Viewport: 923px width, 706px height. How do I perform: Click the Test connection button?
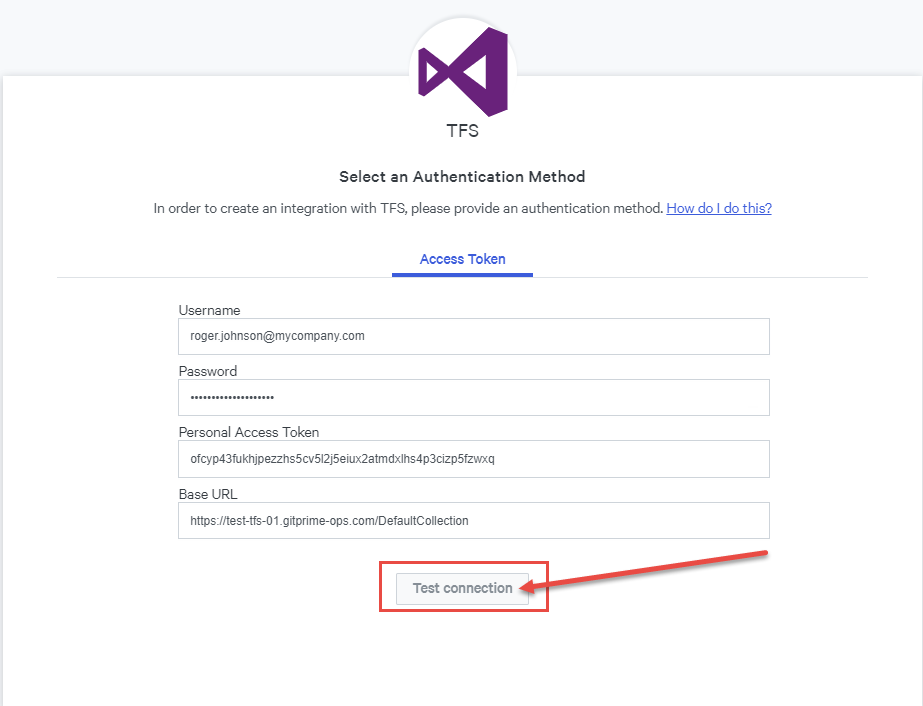[x=463, y=588]
